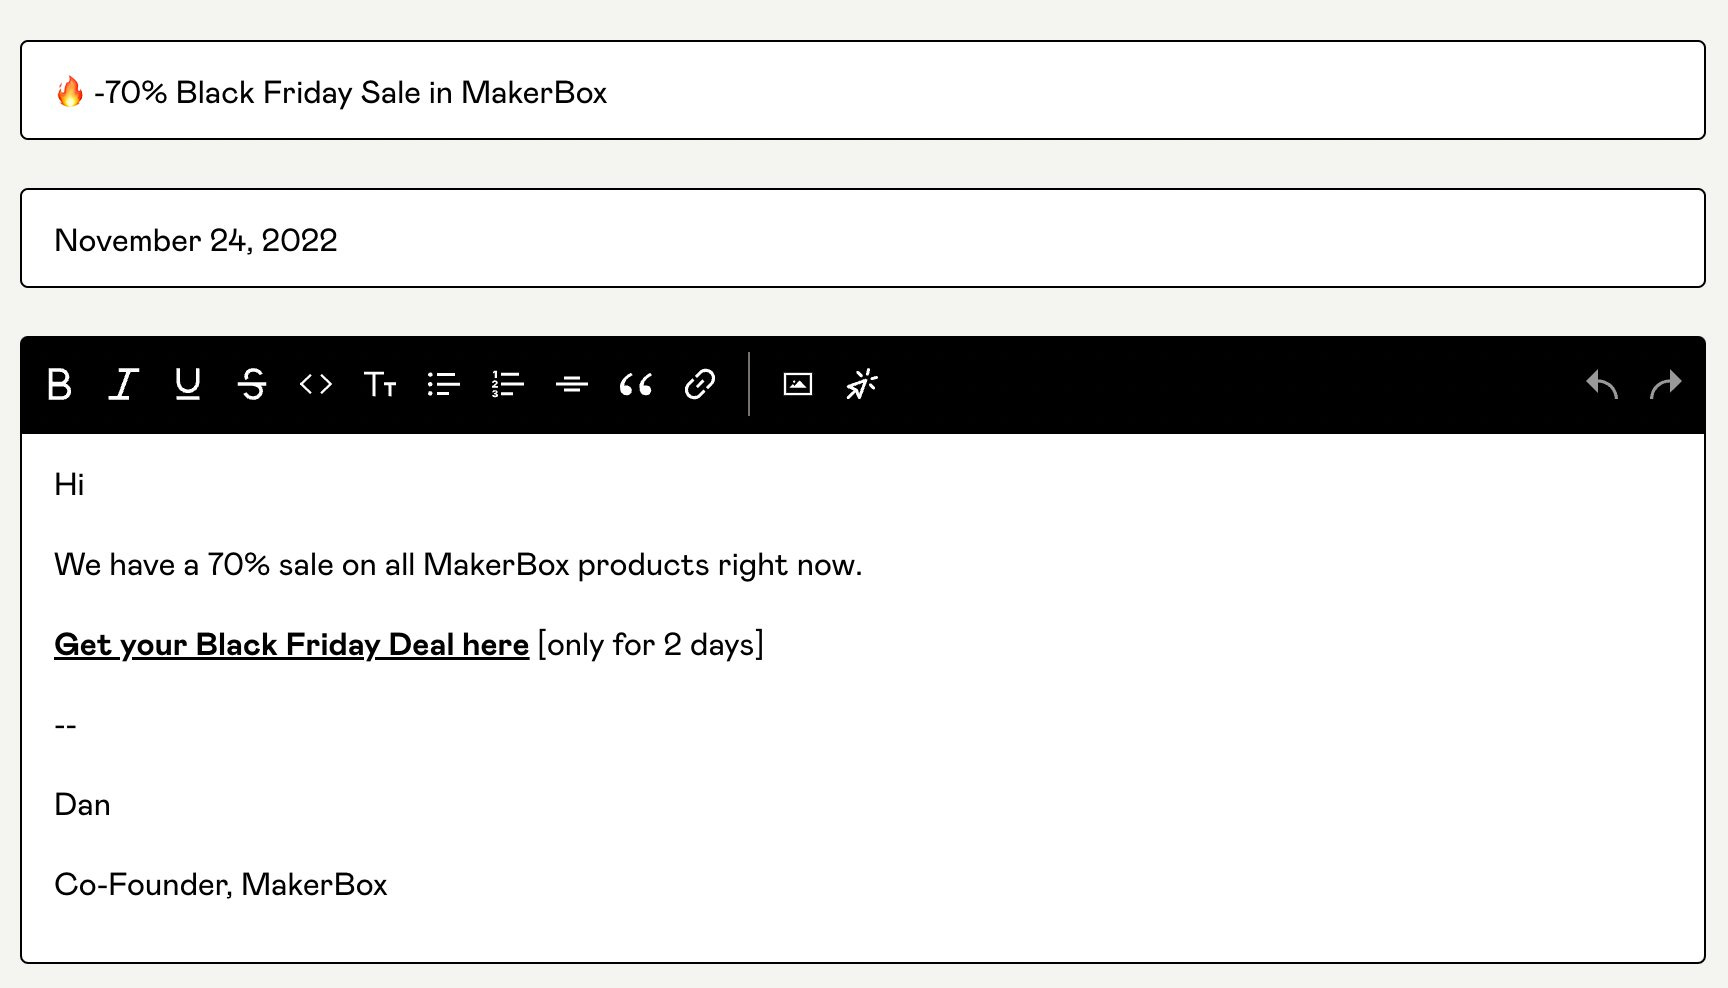Apply strikethrough formatting
1728x988 pixels.
click(252, 384)
